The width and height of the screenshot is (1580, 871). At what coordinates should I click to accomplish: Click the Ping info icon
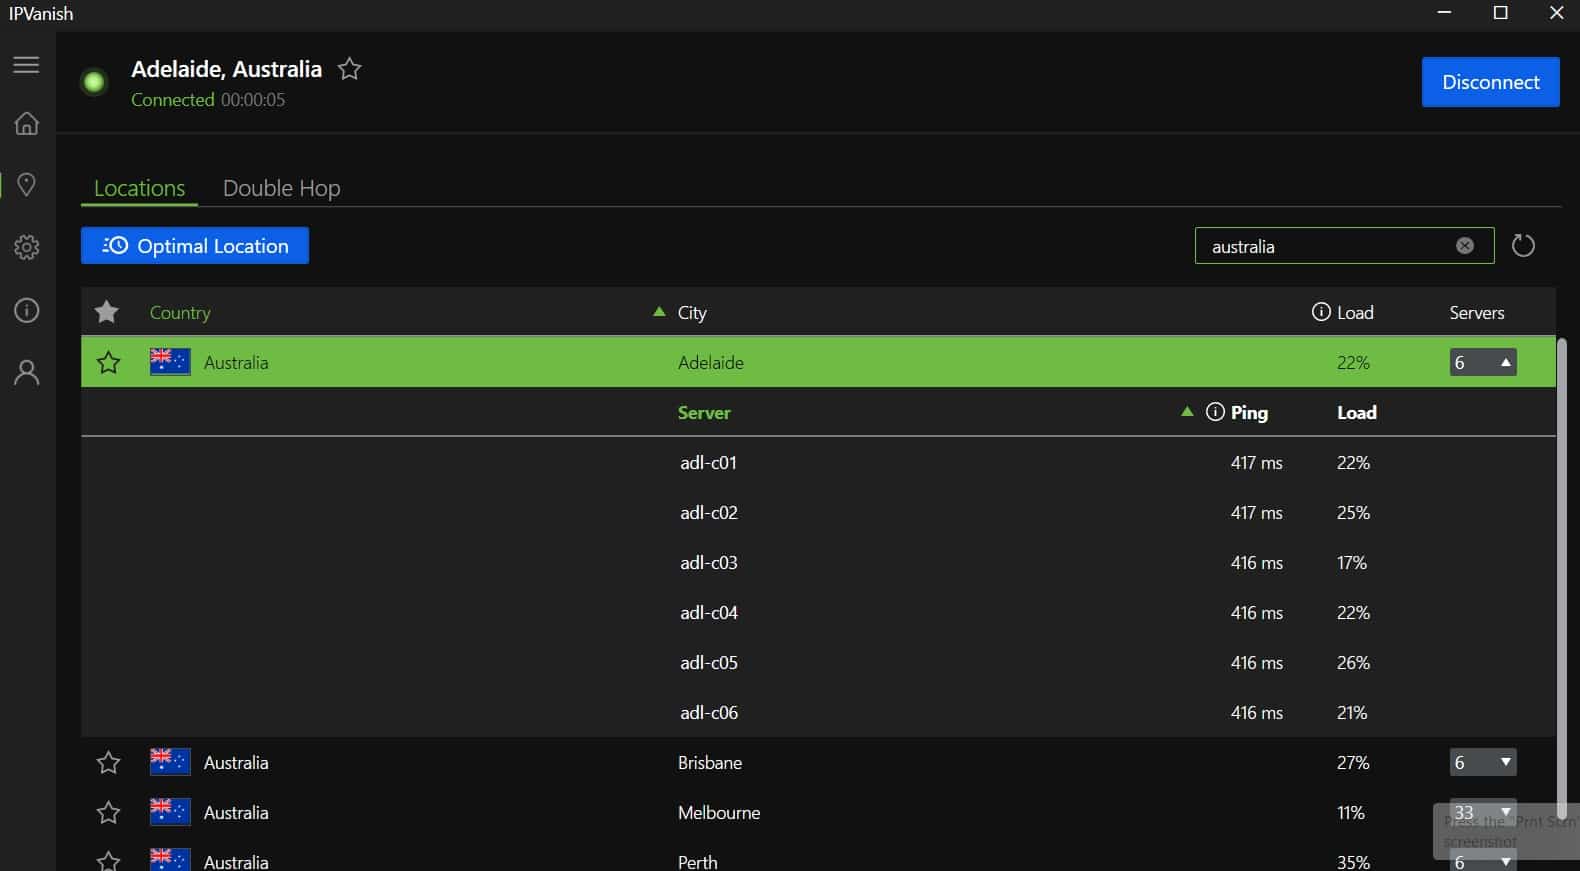pyautogui.click(x=1215, y=412)
